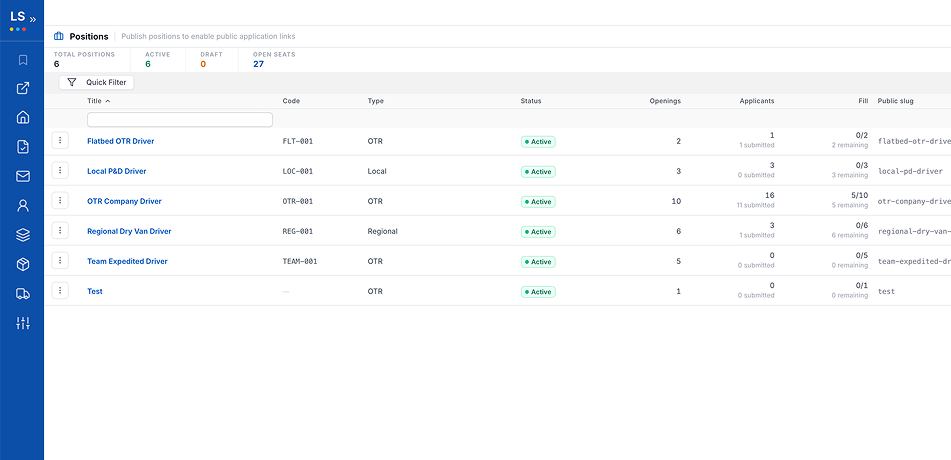This screenshot has width=951, height=460.
Task: Open the bookmark sidebar icon
Action: [22, 60]
